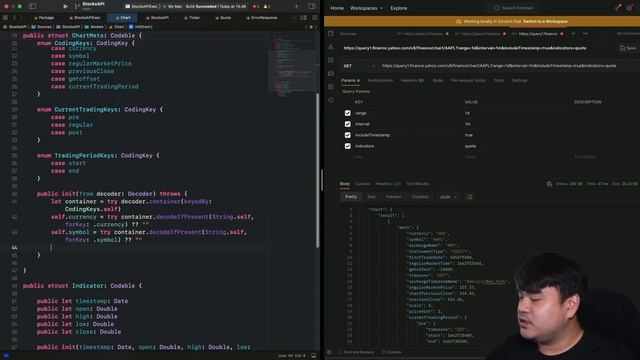Open the Authorization tab in Postman request
Screen dimensions: 640x360
tap(380, 80)
